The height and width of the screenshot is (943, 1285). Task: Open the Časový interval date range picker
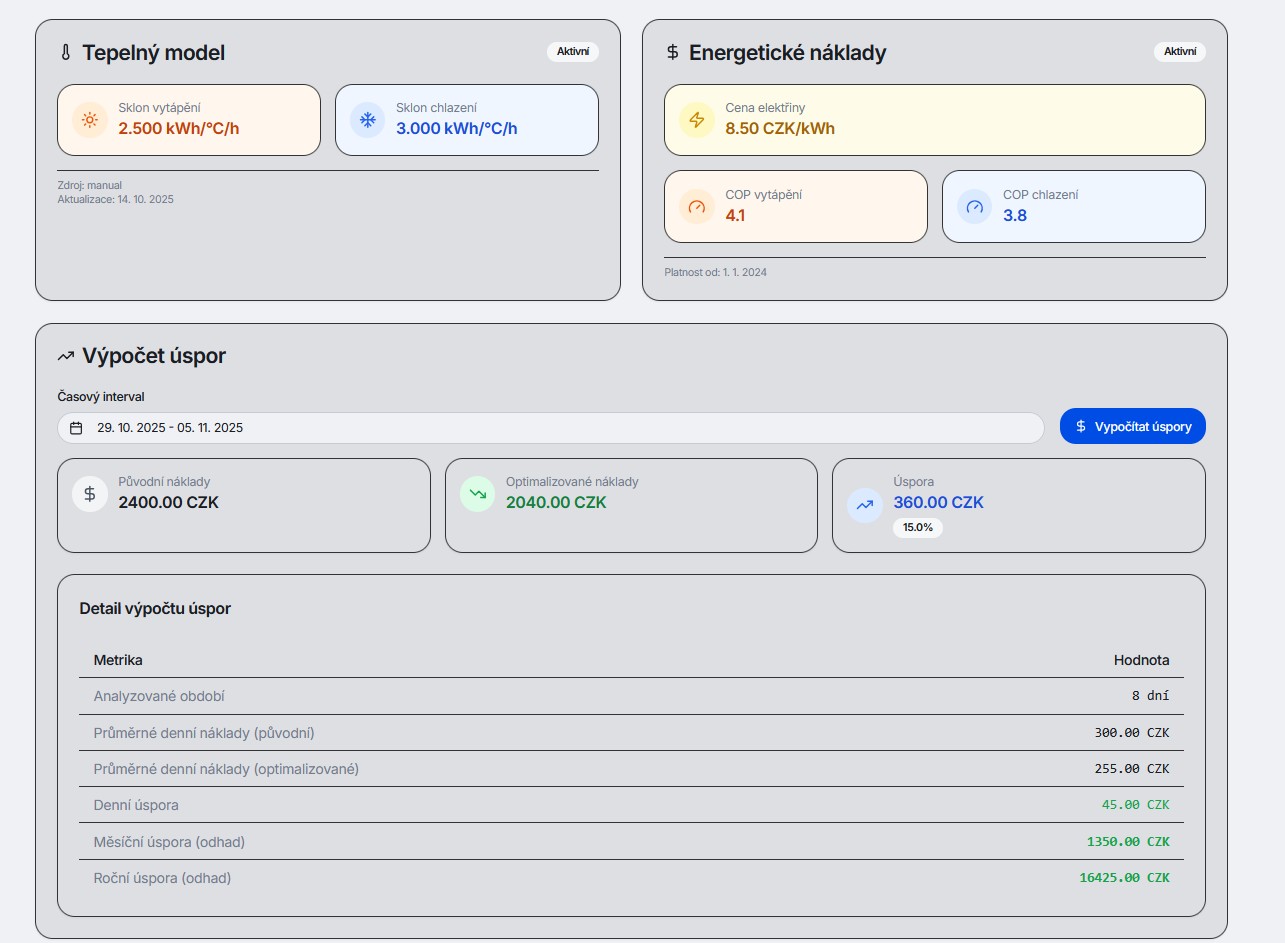coord(550,428)
